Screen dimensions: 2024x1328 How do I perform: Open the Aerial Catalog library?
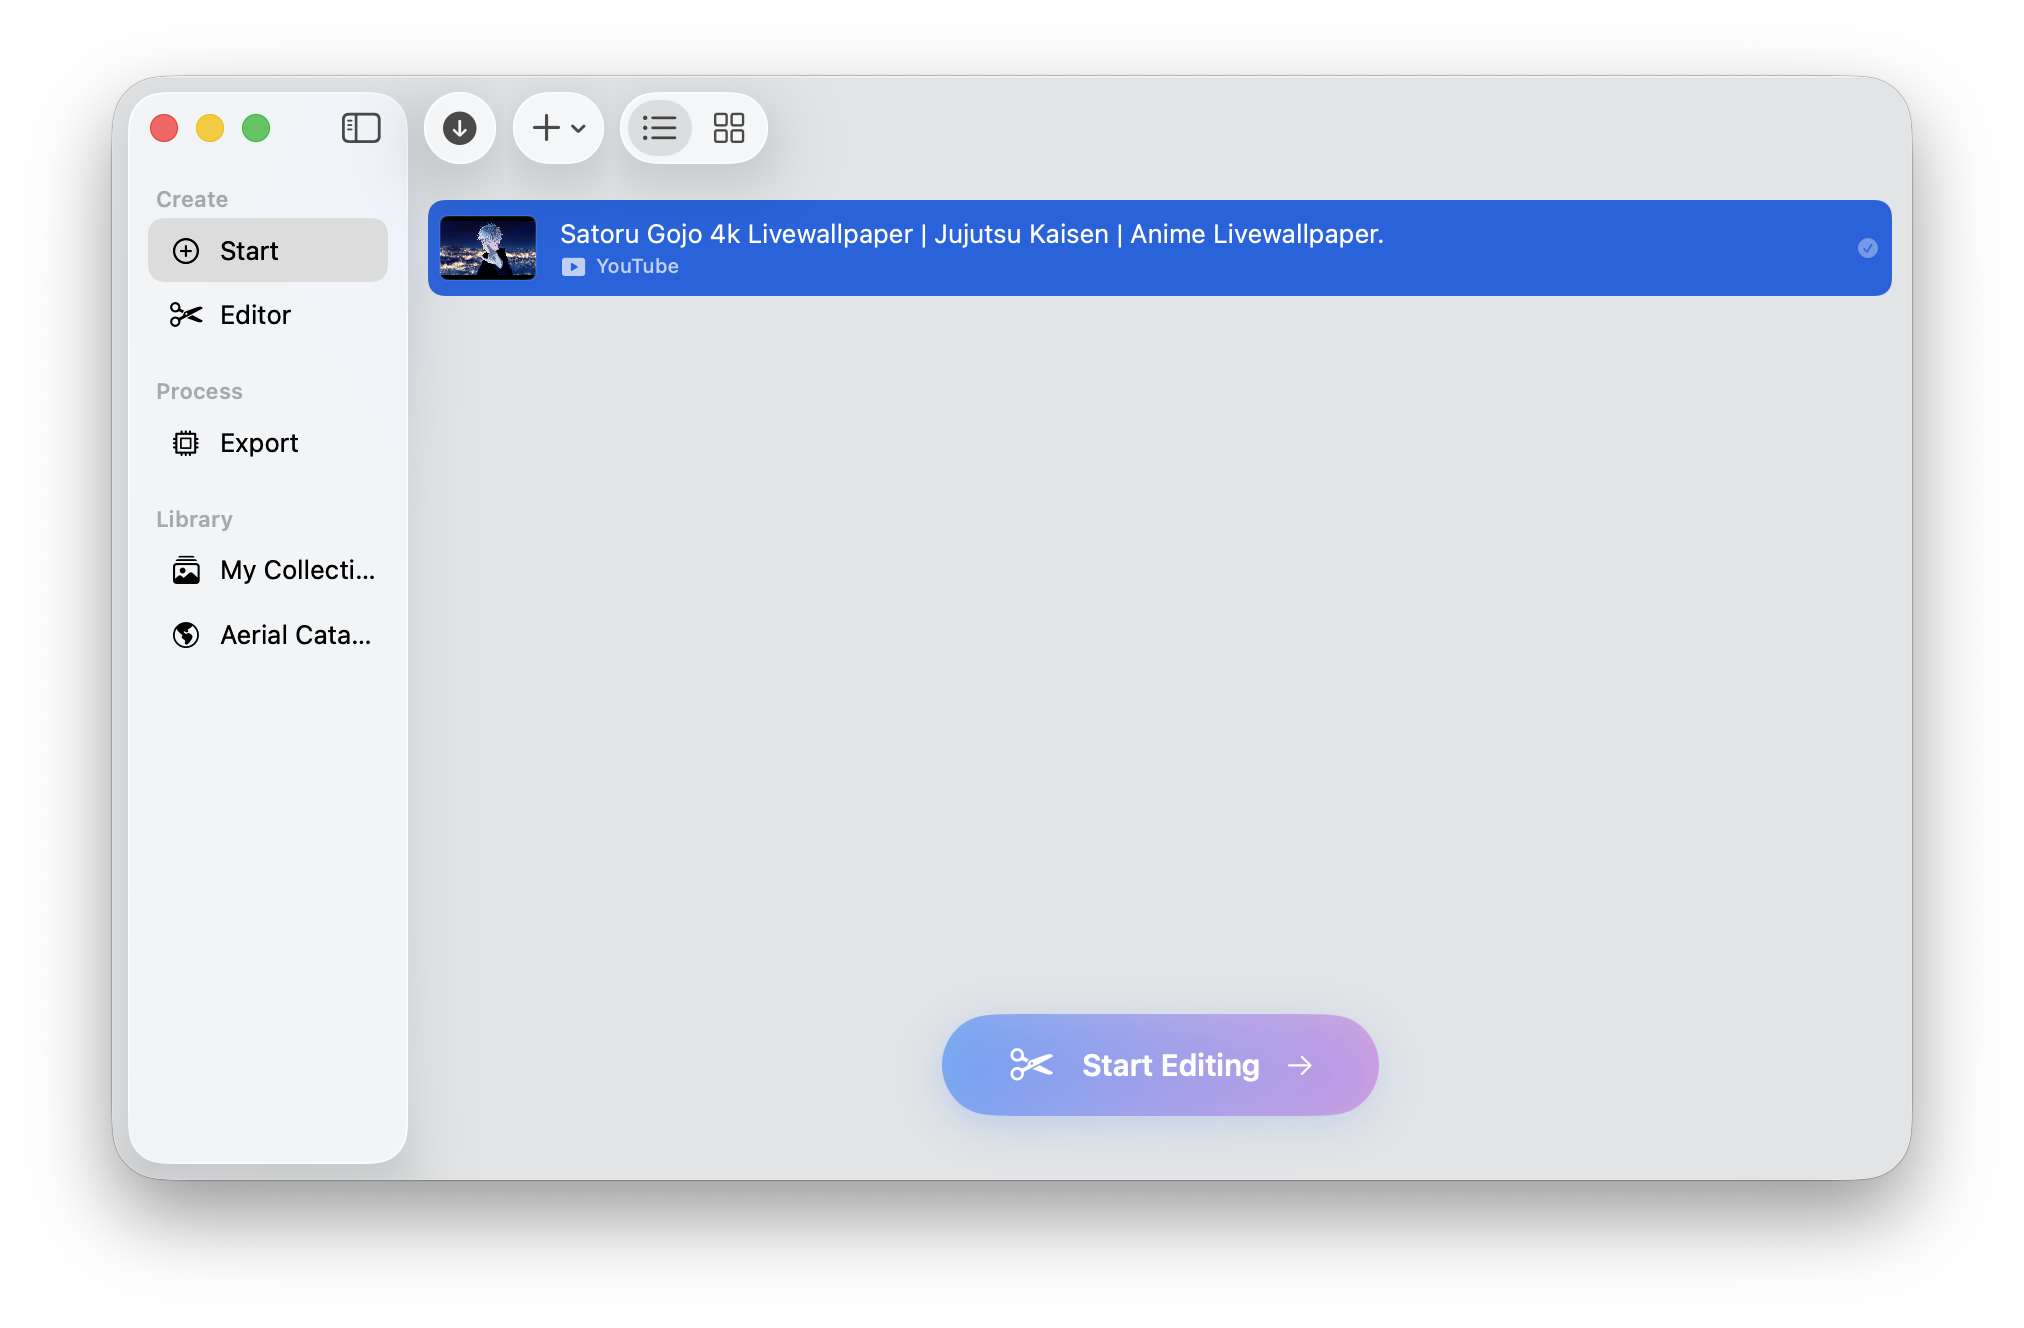click(x=295, y=635)
